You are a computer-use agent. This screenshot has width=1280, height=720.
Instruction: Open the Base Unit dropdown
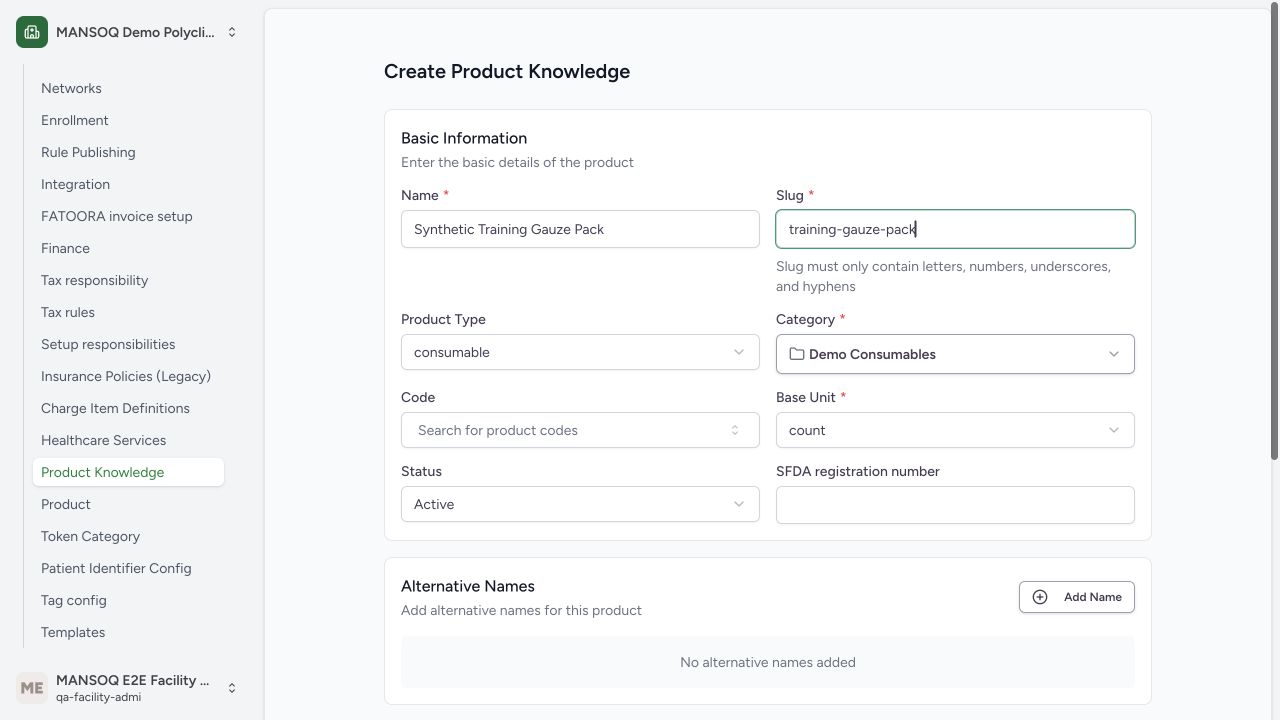coord(955,430)
